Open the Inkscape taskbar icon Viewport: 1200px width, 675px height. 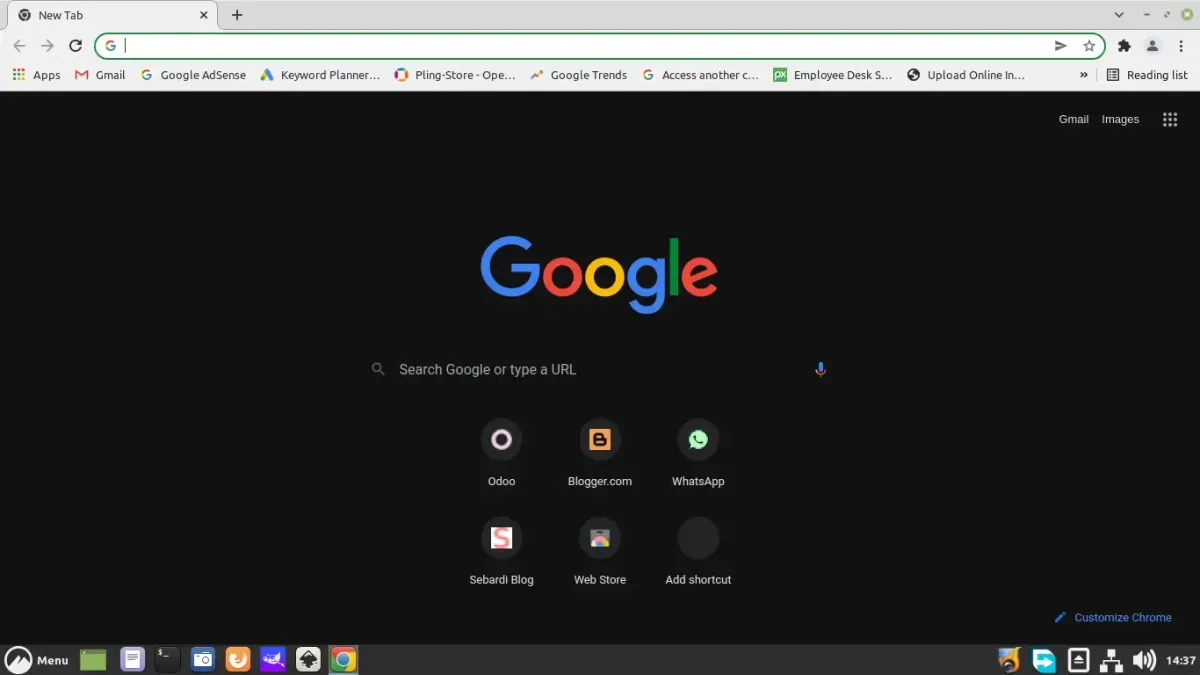309,660
